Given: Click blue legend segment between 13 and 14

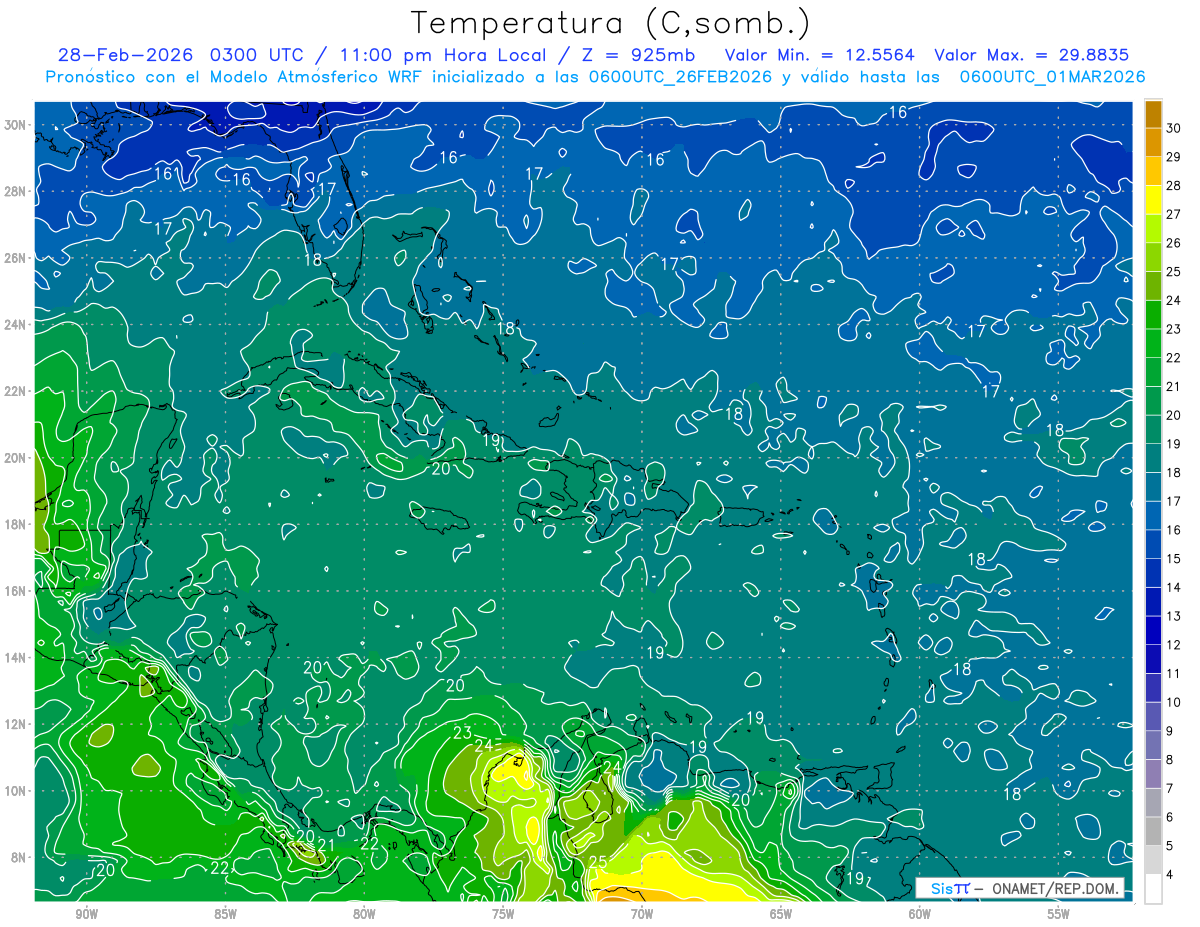Looking at the screenshot, I should click(1153, 602).
